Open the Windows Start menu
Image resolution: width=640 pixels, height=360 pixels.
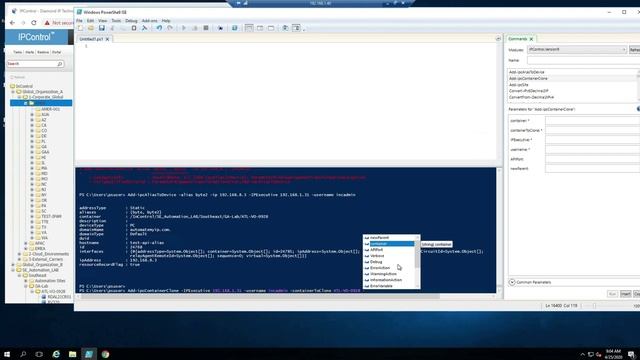coord(7,354)
